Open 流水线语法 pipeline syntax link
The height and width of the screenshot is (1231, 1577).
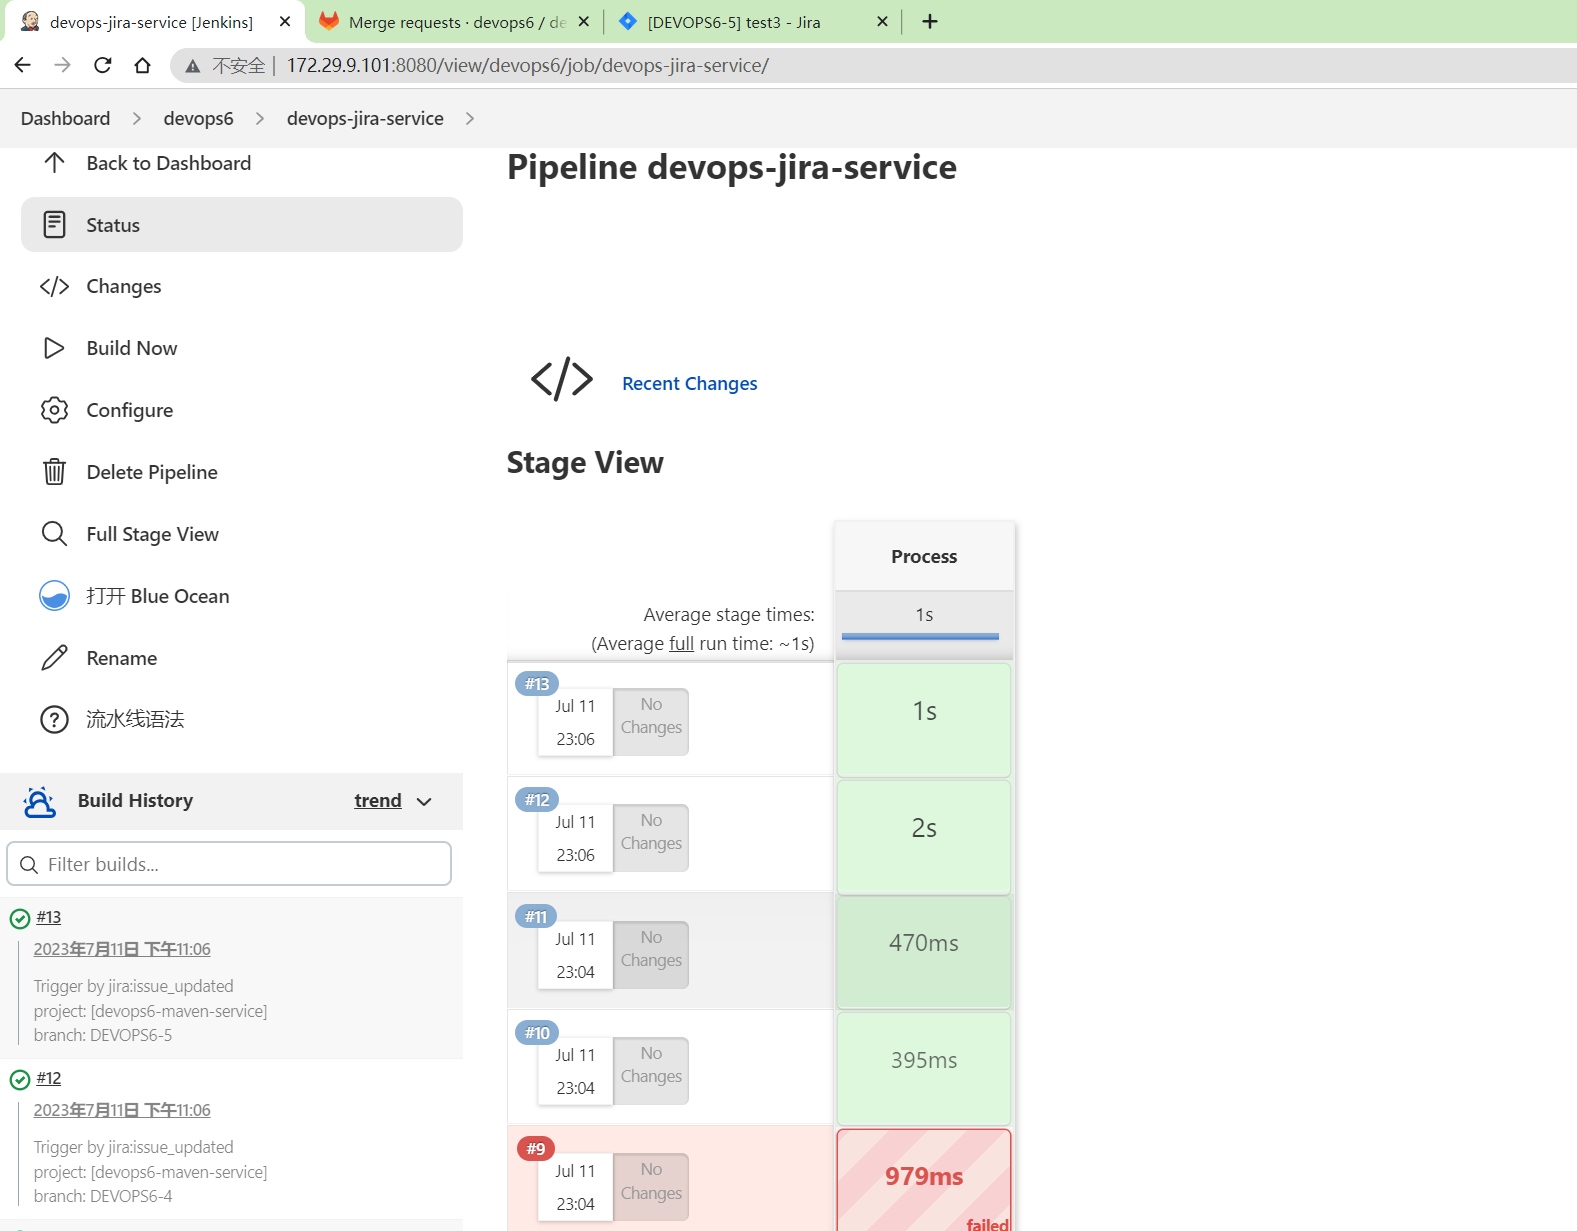[x=135, y=719]
